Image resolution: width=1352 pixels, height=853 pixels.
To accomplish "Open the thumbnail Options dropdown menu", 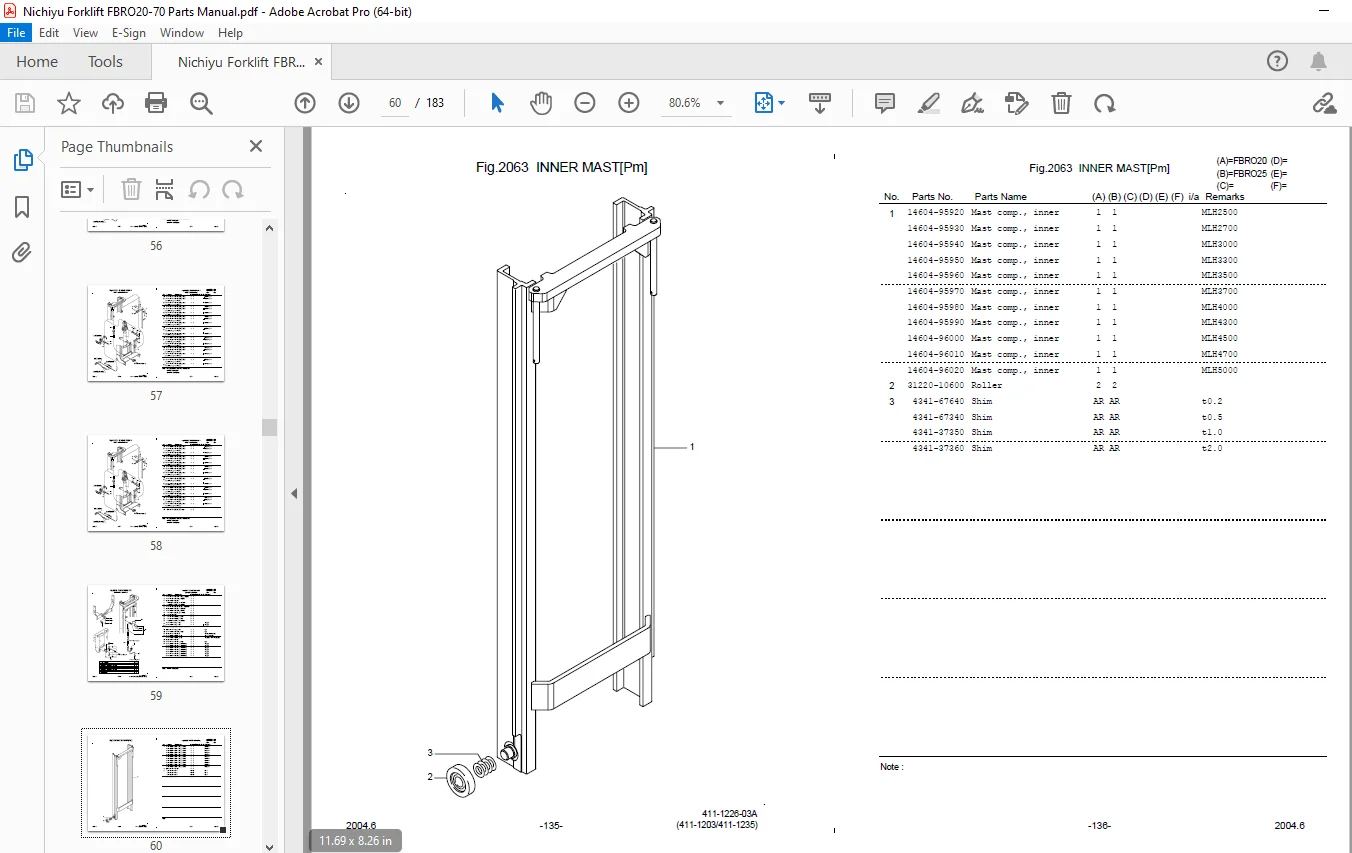I will tap(78, 189).
